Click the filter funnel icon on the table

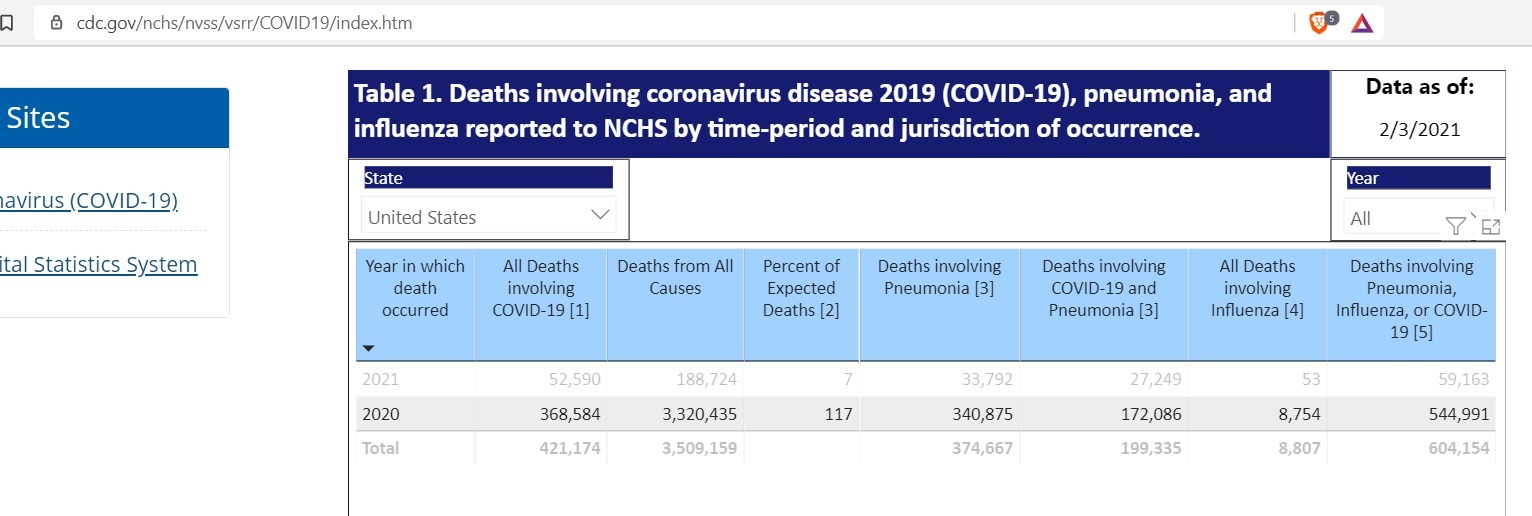coord(1455,227)
